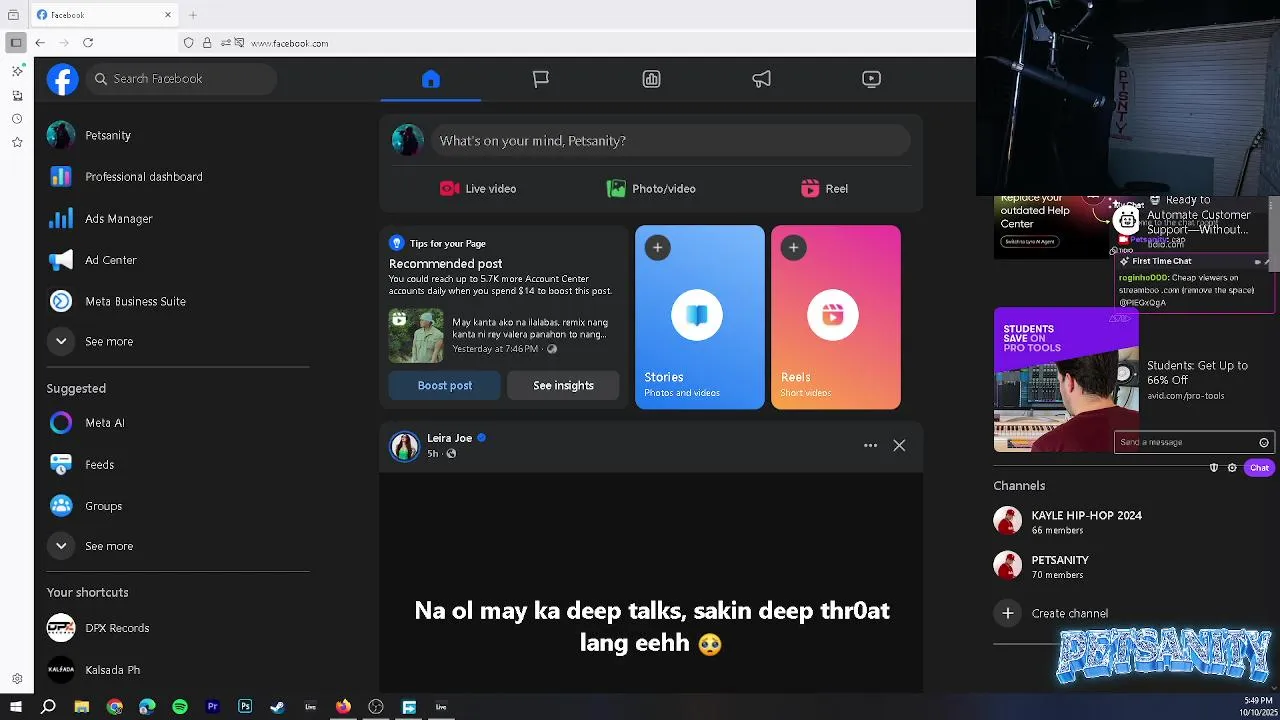This screenshot has width=1280, height=720.
Task: Open browser history clock icon in sidebar
Action: [x=17, y=119]
